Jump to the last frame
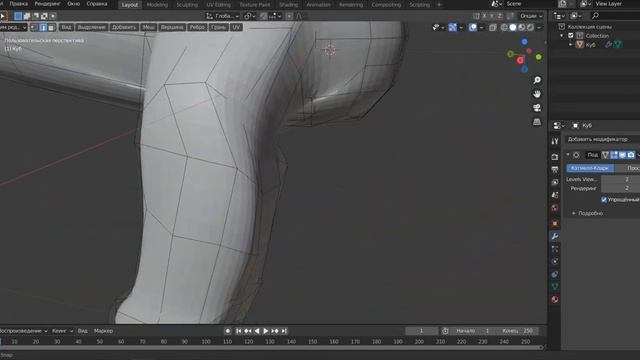This screenshot has height=360, width=640. 284,331
